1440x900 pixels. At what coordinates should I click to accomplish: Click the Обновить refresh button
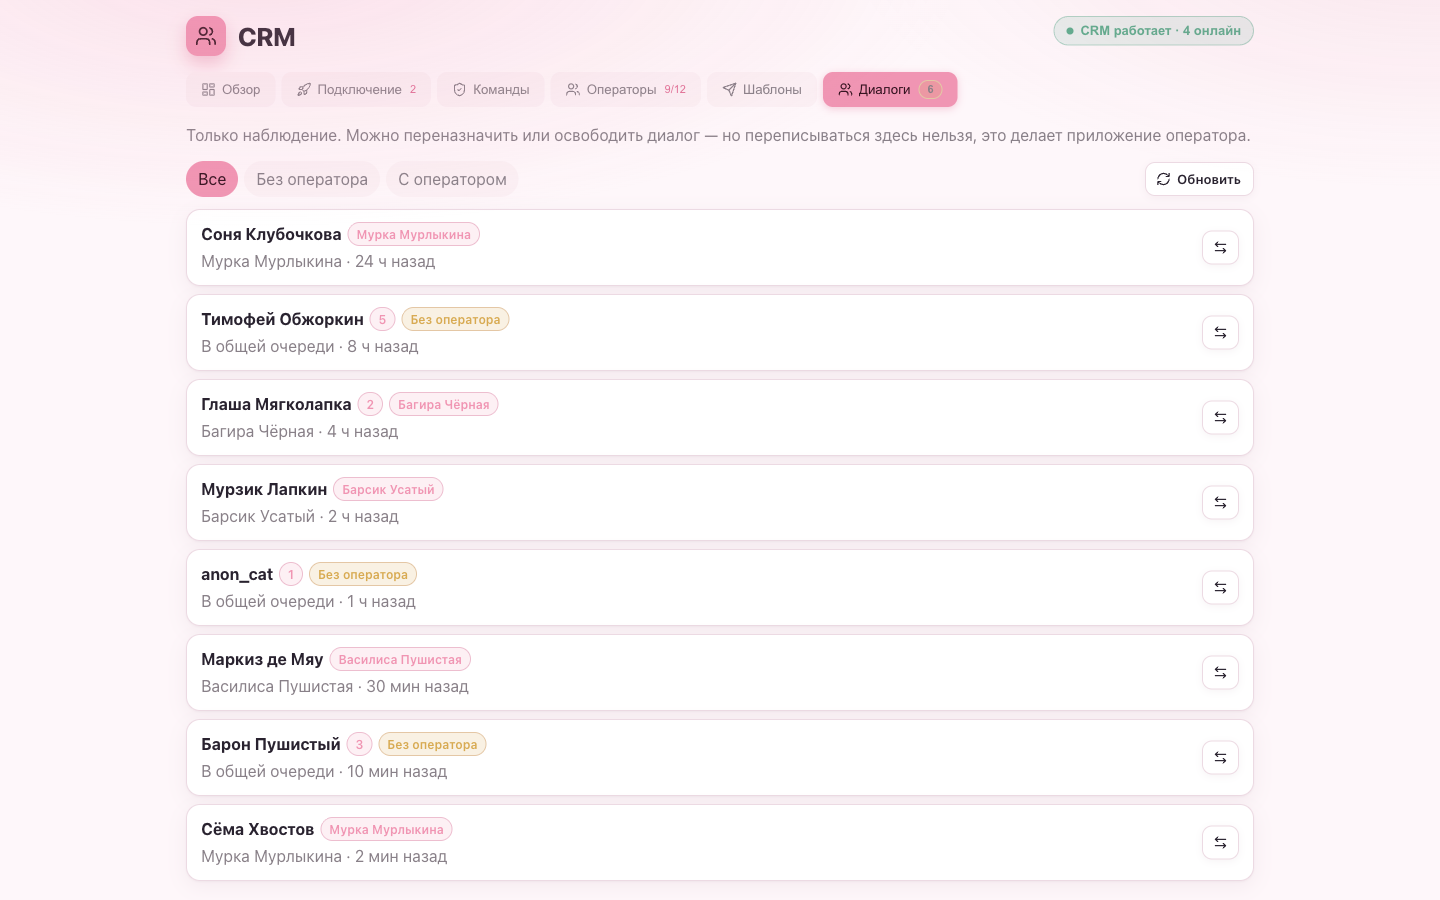(x=1199, y=179)
